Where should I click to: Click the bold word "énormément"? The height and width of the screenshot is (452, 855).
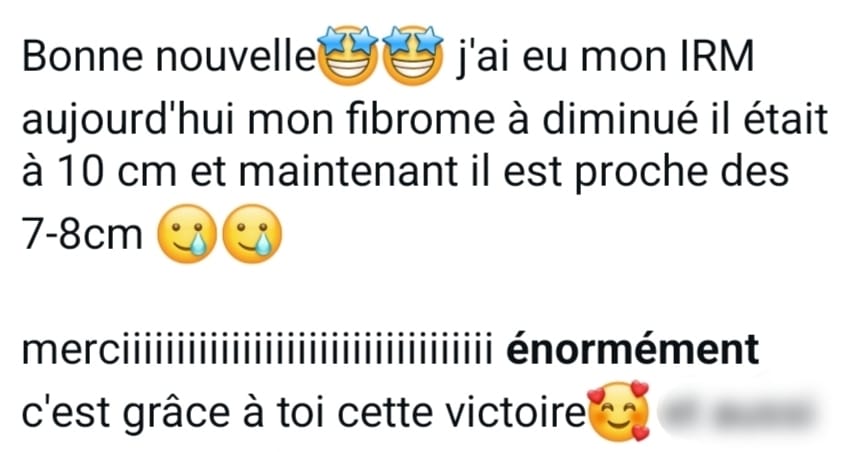tap(633, 349)
